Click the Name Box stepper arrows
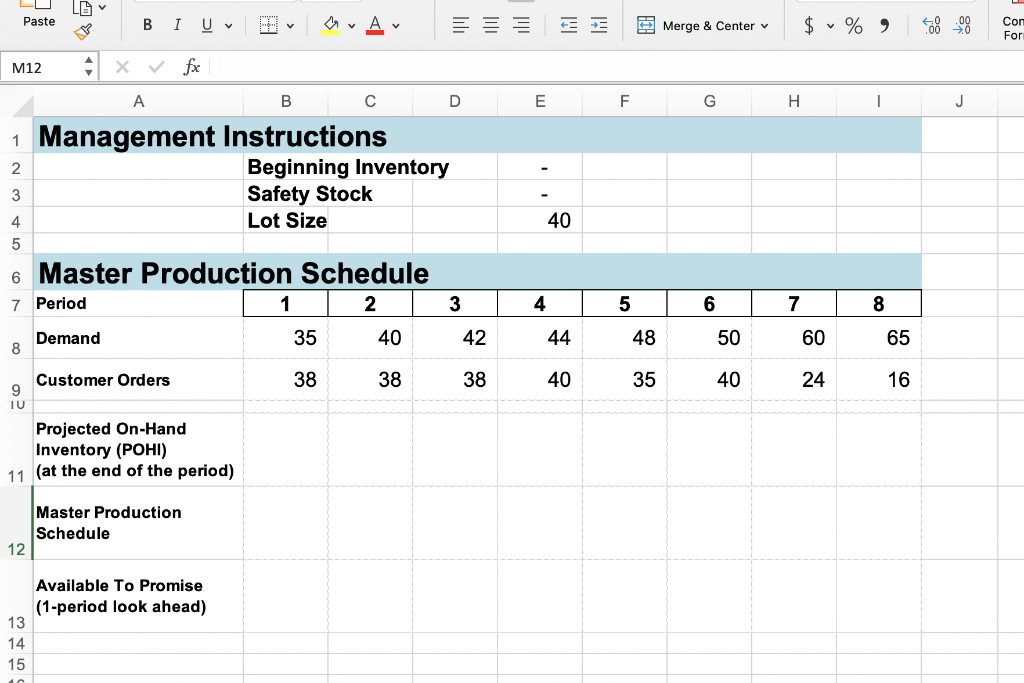1024x683 pixels. tap(89, 67)
